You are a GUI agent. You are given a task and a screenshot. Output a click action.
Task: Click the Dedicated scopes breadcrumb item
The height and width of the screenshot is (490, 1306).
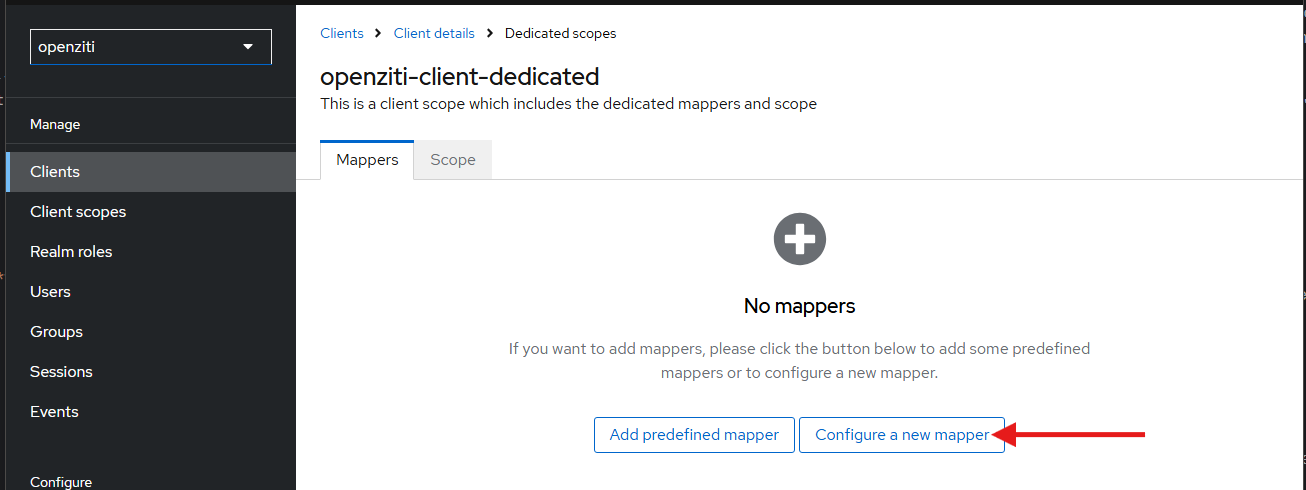tap(560, 33)
